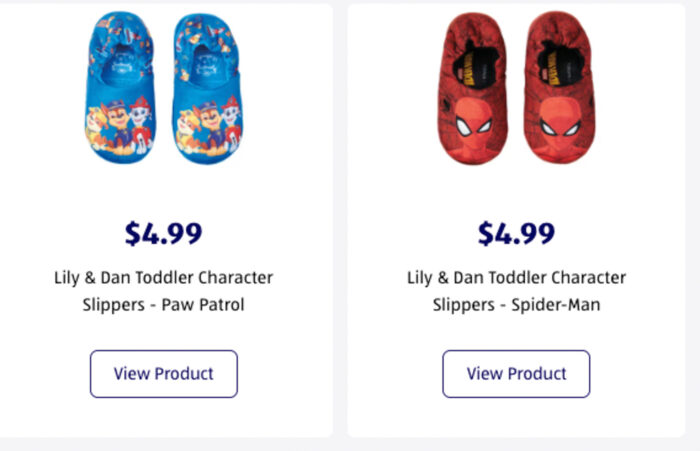Click "Lily & Dan Toddler Character" above Paw Patrol
This screenshot has height=451, width=700.
tap(164, 277)
